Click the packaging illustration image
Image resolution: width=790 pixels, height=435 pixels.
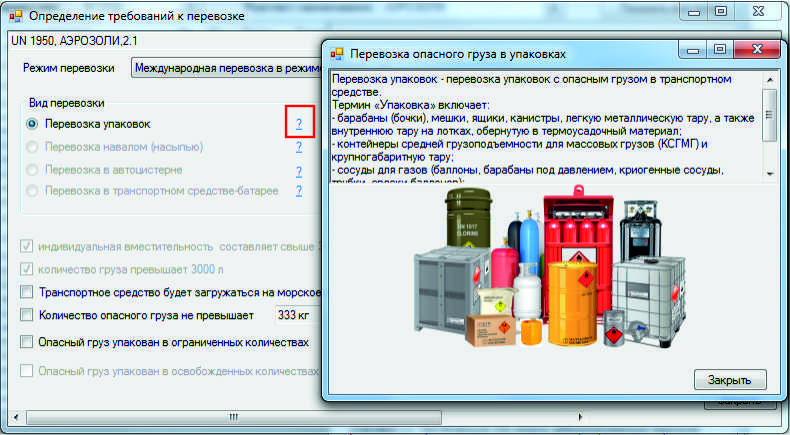(551, 266)
